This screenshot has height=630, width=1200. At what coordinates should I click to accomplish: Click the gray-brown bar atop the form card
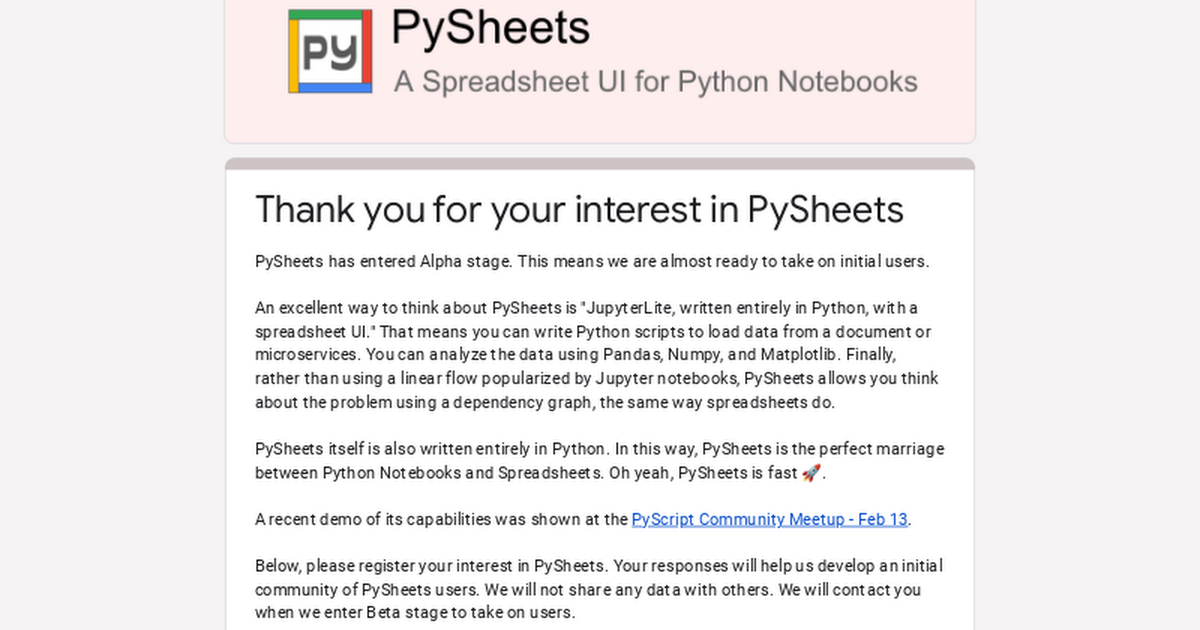[600, 164]
